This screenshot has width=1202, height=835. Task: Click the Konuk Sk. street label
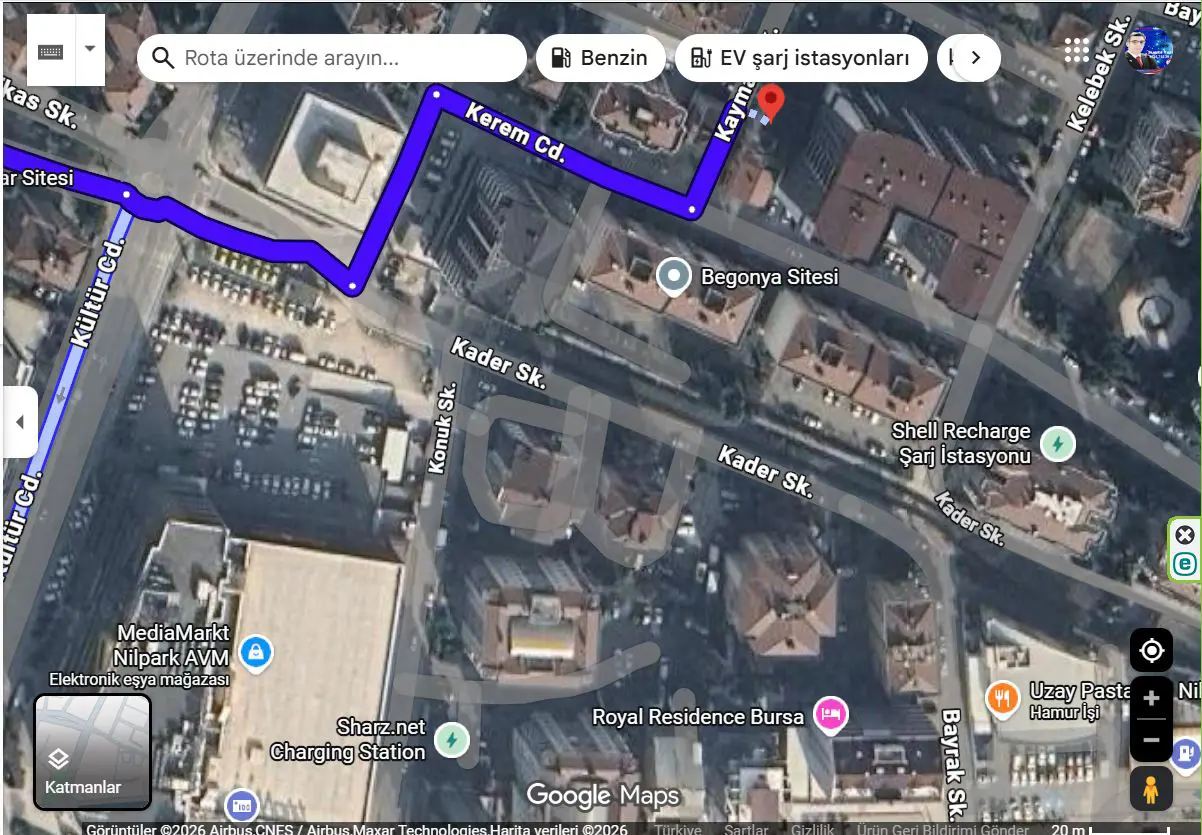pos(440,427)
